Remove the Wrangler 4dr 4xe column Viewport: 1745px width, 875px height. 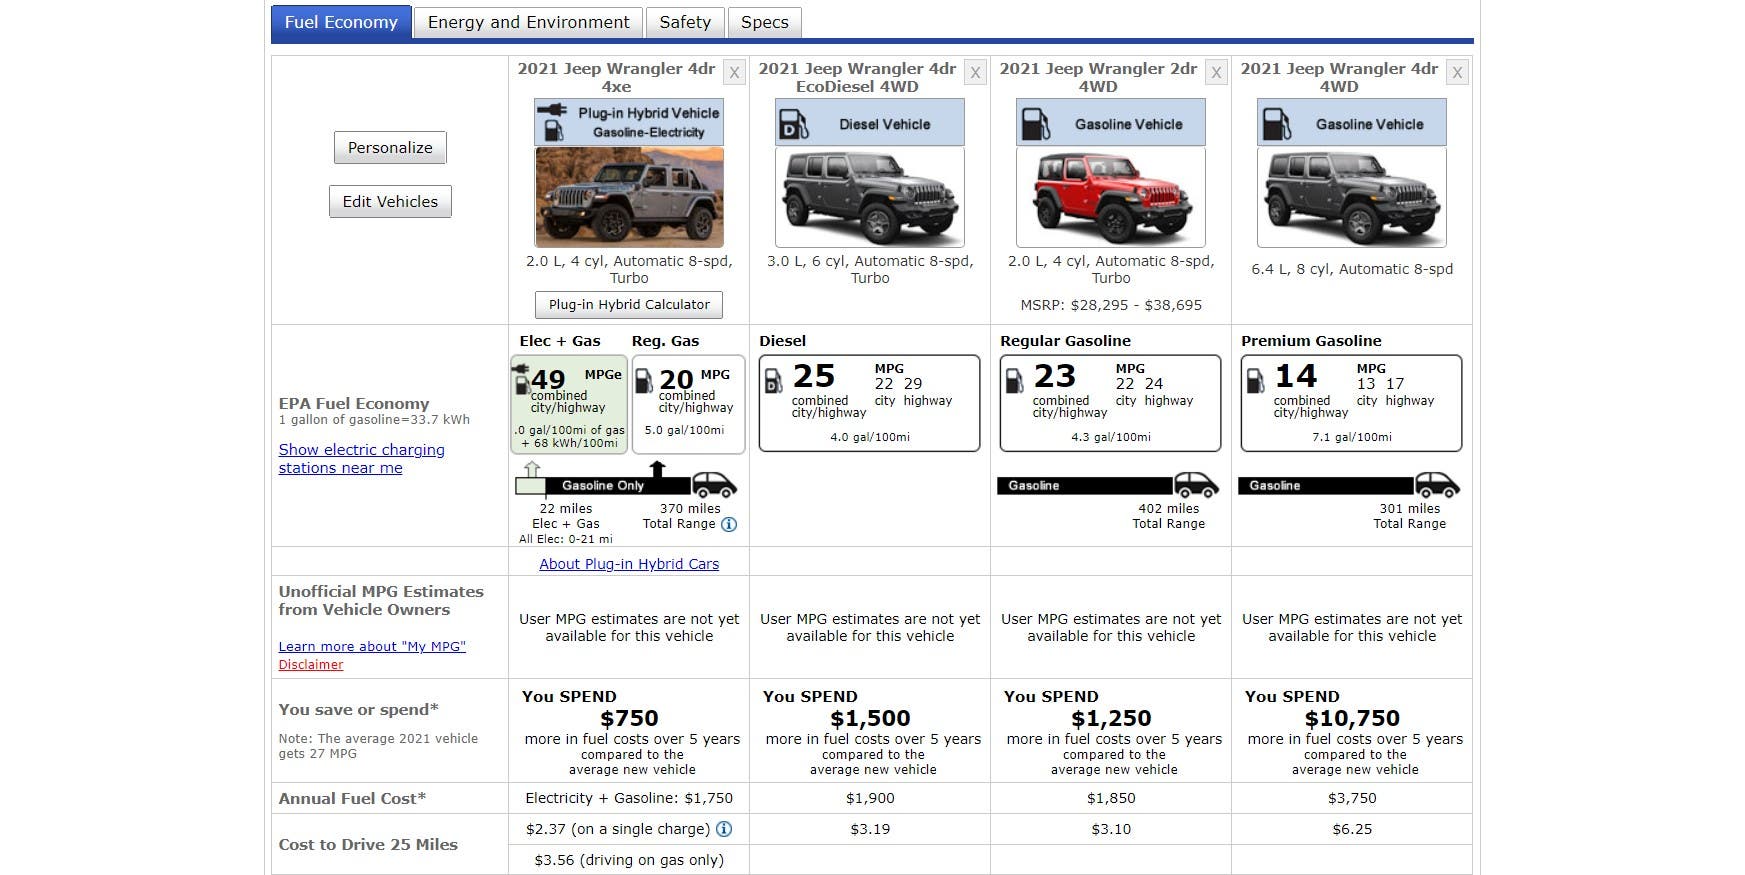(x=734, y=72)
